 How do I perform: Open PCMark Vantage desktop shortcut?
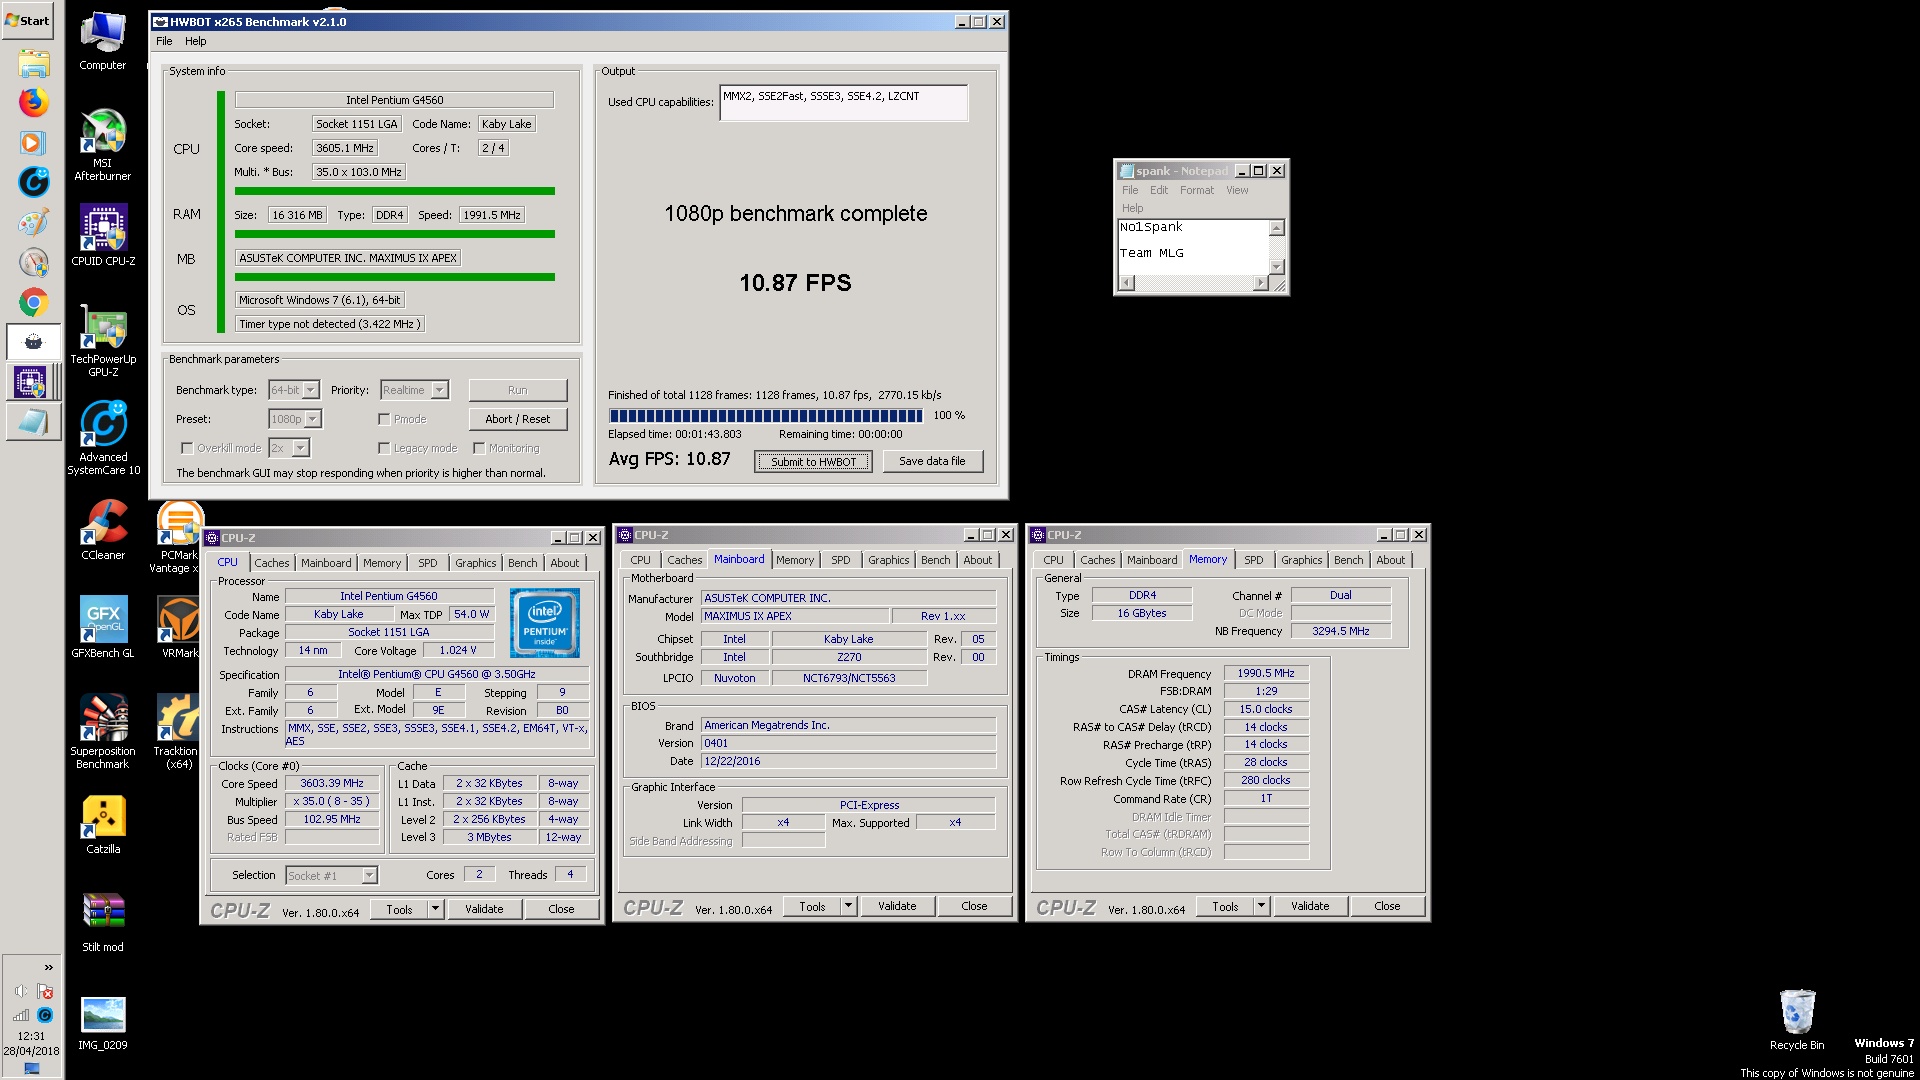coord(179,538)
